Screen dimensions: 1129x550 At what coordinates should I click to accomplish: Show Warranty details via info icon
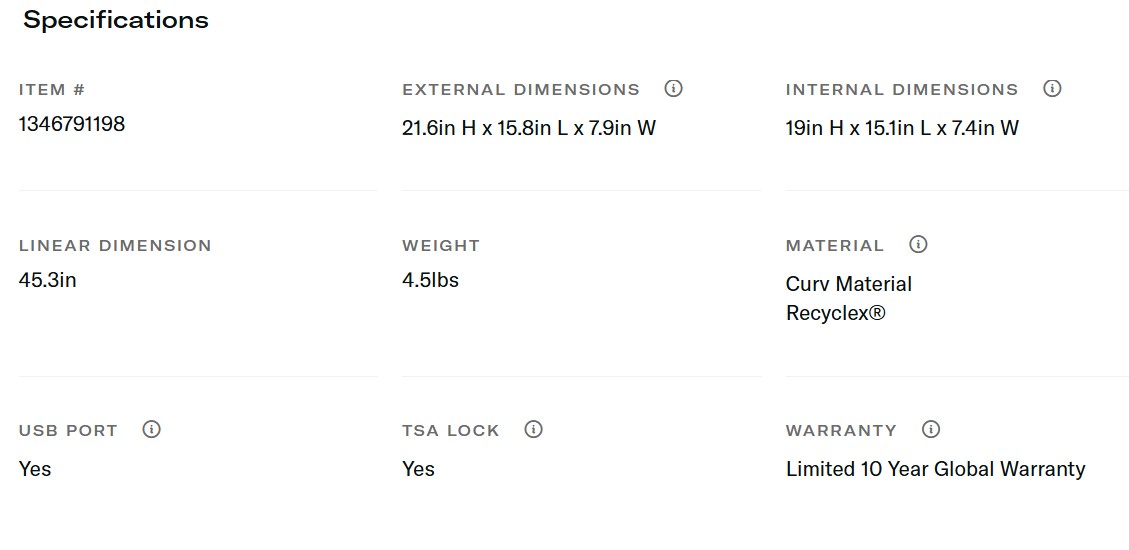pos(931,430)
